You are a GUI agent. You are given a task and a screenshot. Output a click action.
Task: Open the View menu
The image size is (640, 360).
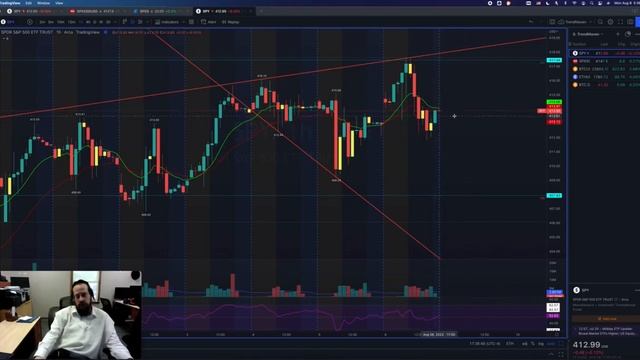(x=59, y=3)
